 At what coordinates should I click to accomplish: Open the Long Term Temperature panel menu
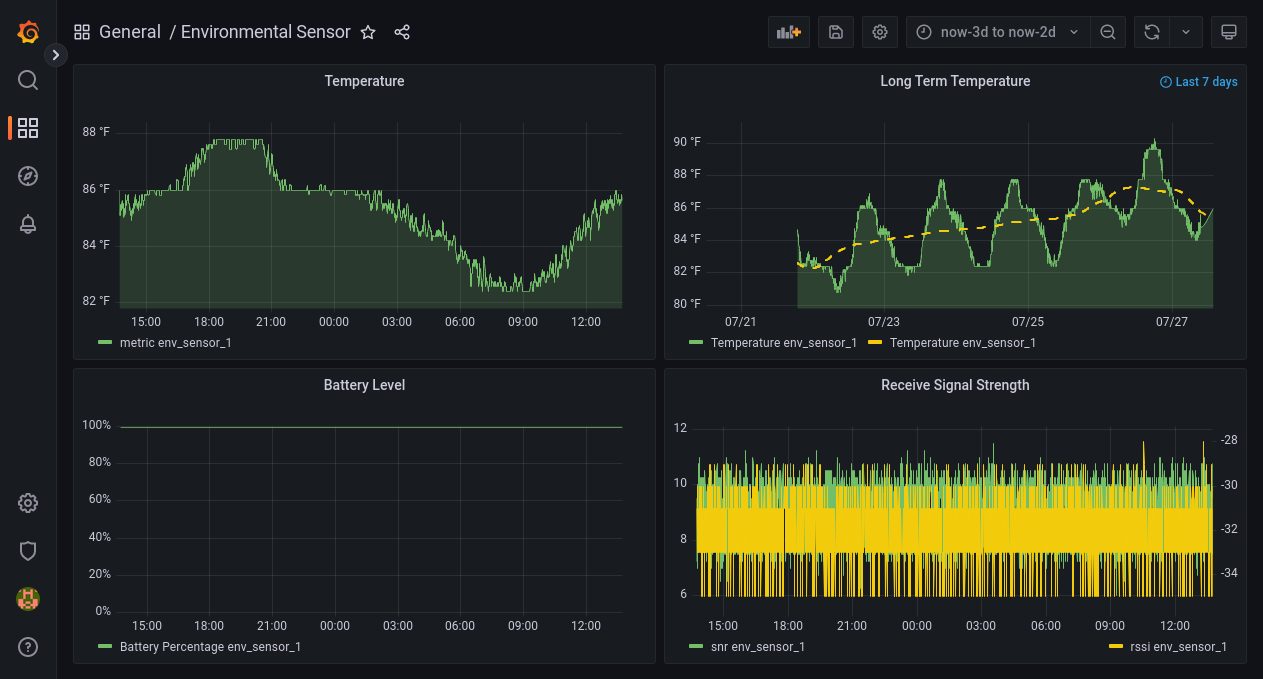click(x=955, y=81)
